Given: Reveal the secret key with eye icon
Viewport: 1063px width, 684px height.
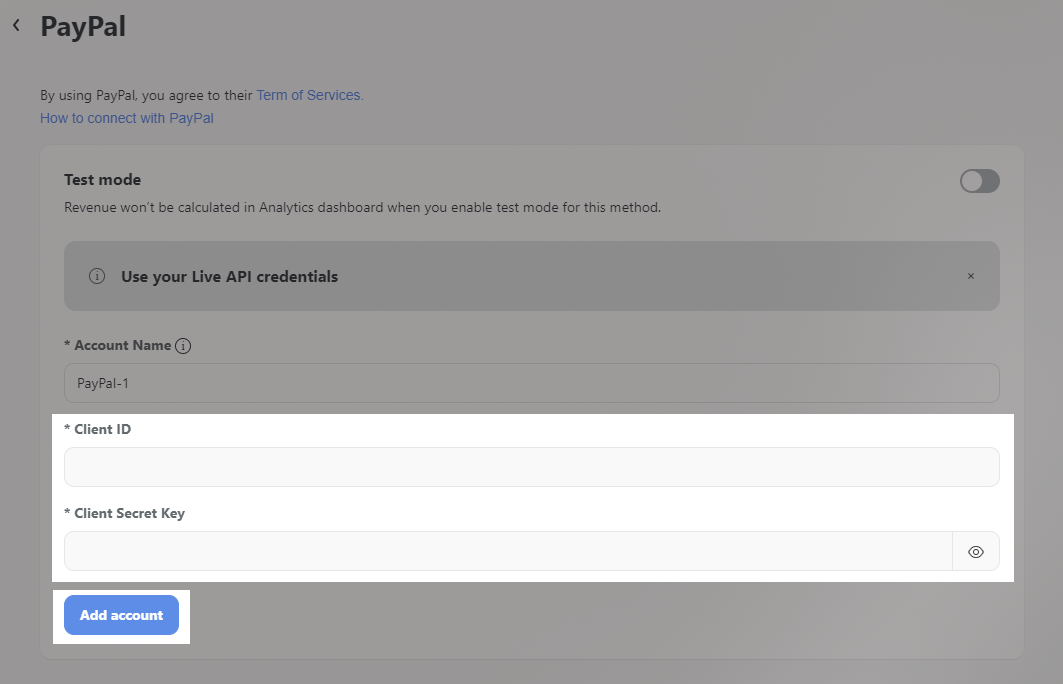Looking at the screenshot, I should click(976, 552).
